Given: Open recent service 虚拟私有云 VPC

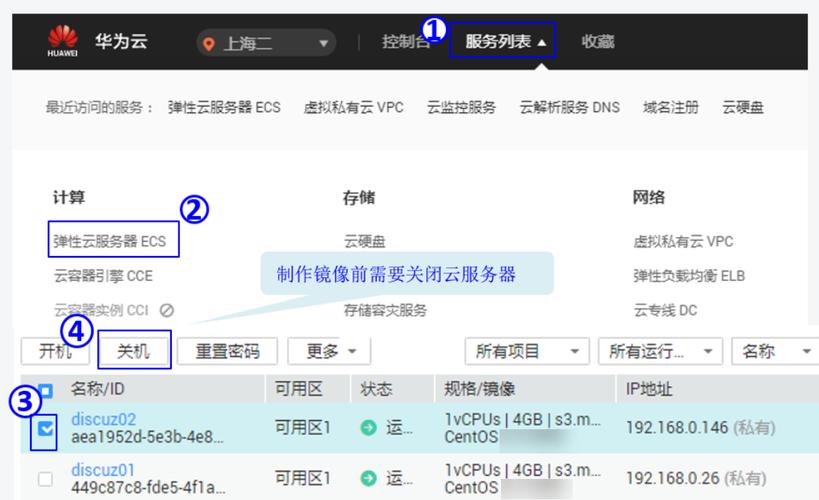Looking at the screenshot, I should [x=354, y=107].
